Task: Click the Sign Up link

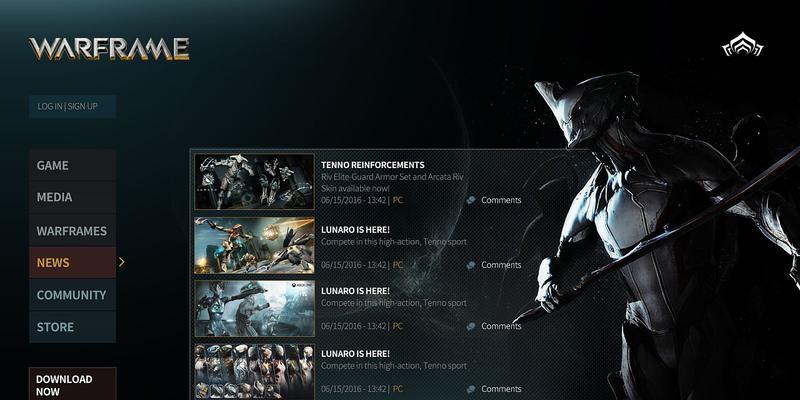Action: tap(83, 106)
